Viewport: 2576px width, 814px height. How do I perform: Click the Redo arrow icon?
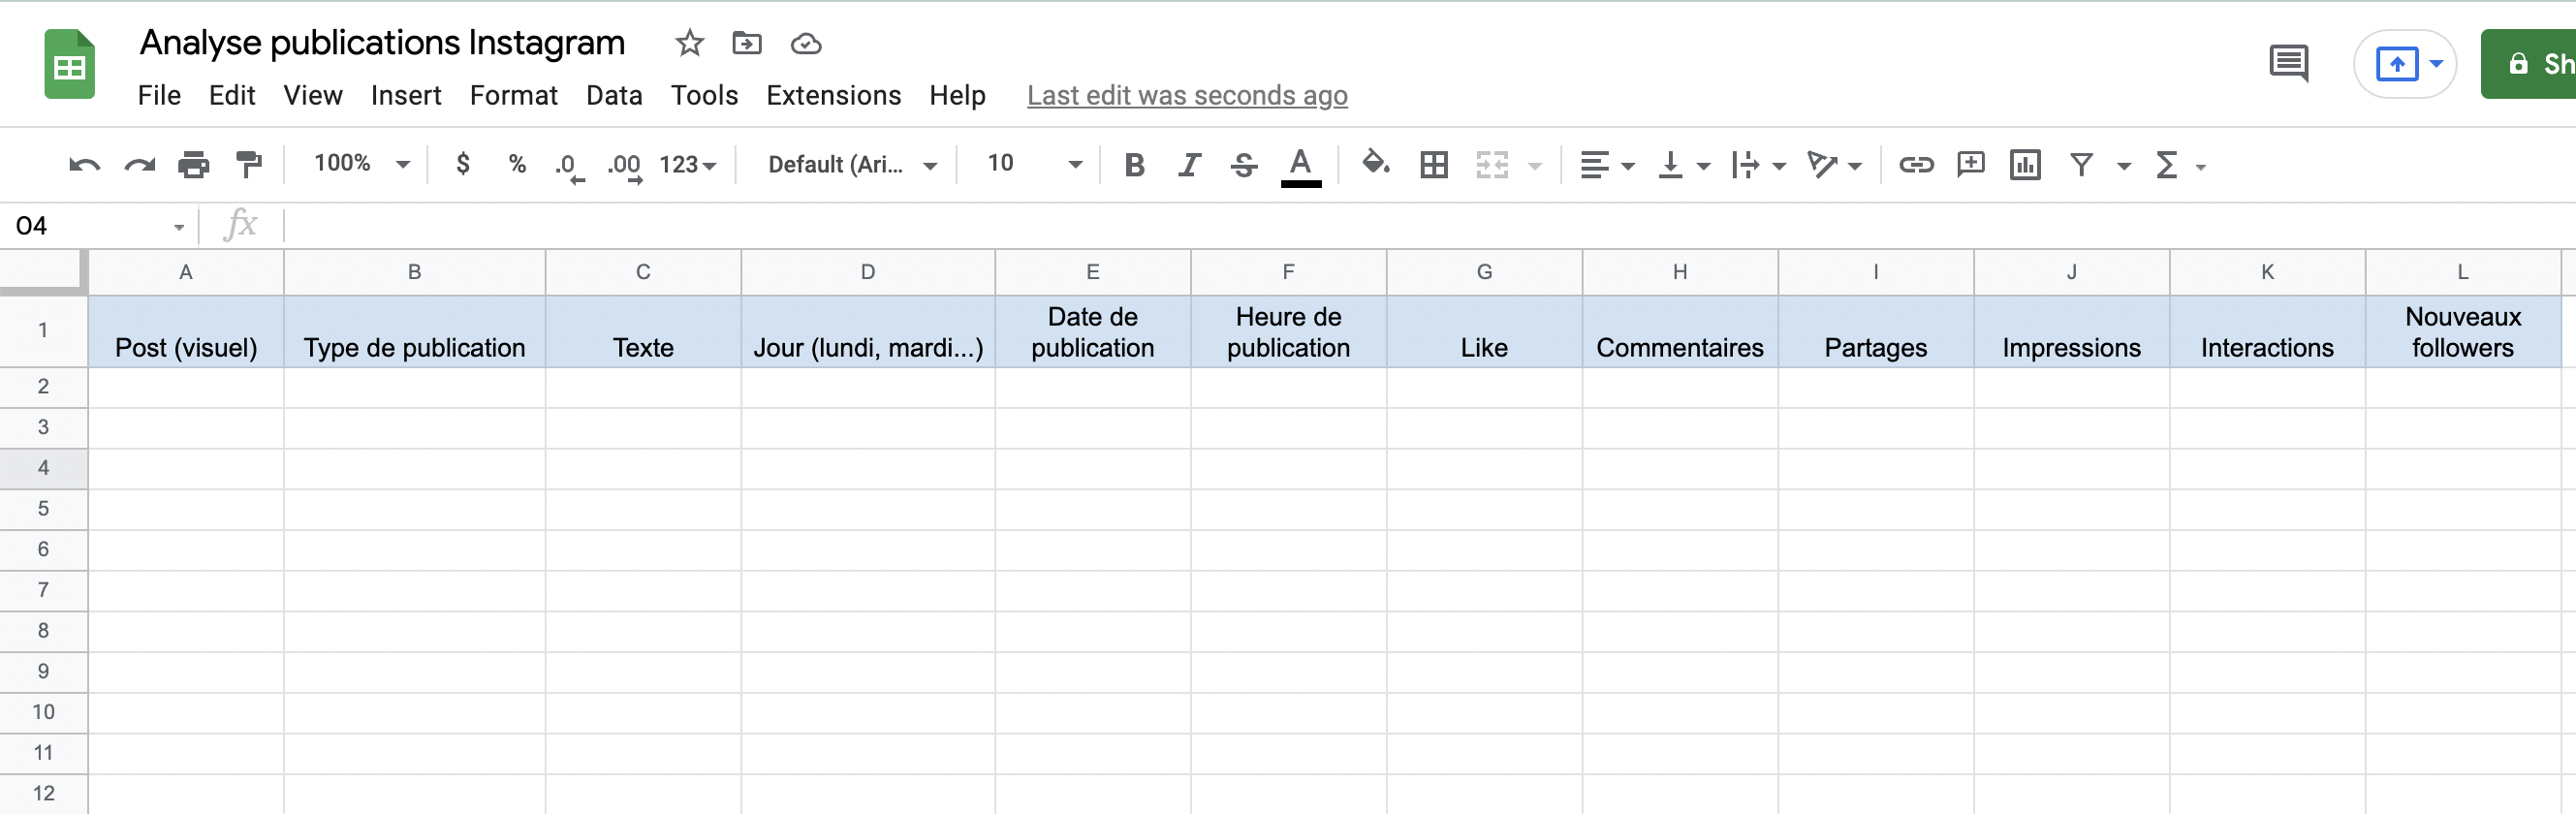(139, 165)
